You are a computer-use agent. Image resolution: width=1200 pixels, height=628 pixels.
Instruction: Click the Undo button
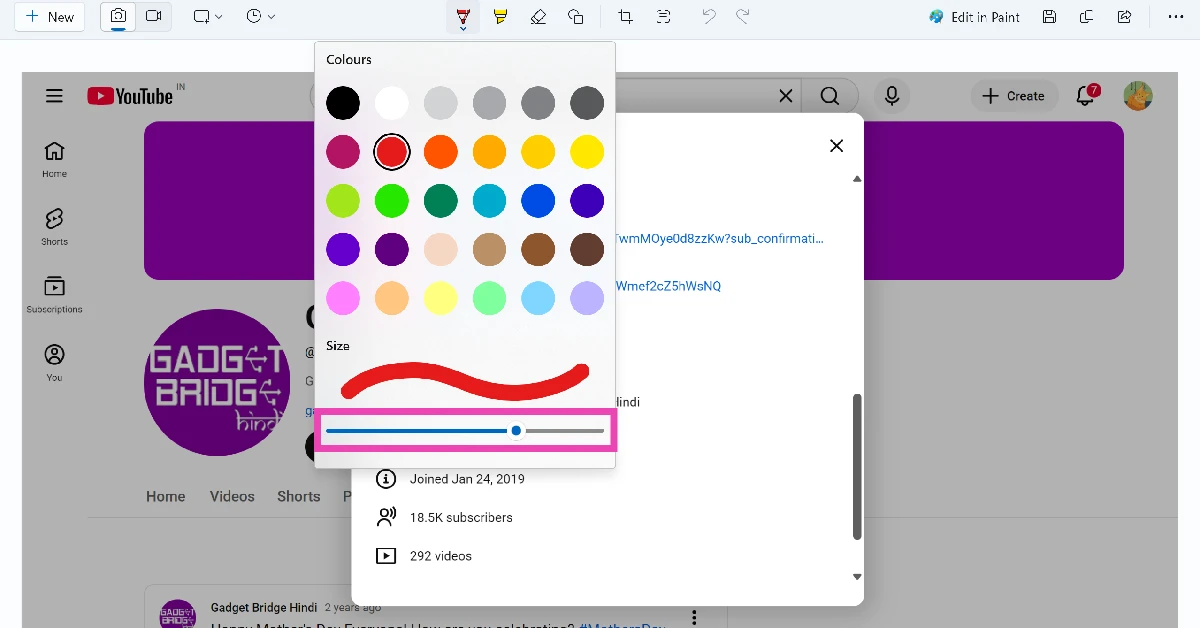tap(709, 16)
